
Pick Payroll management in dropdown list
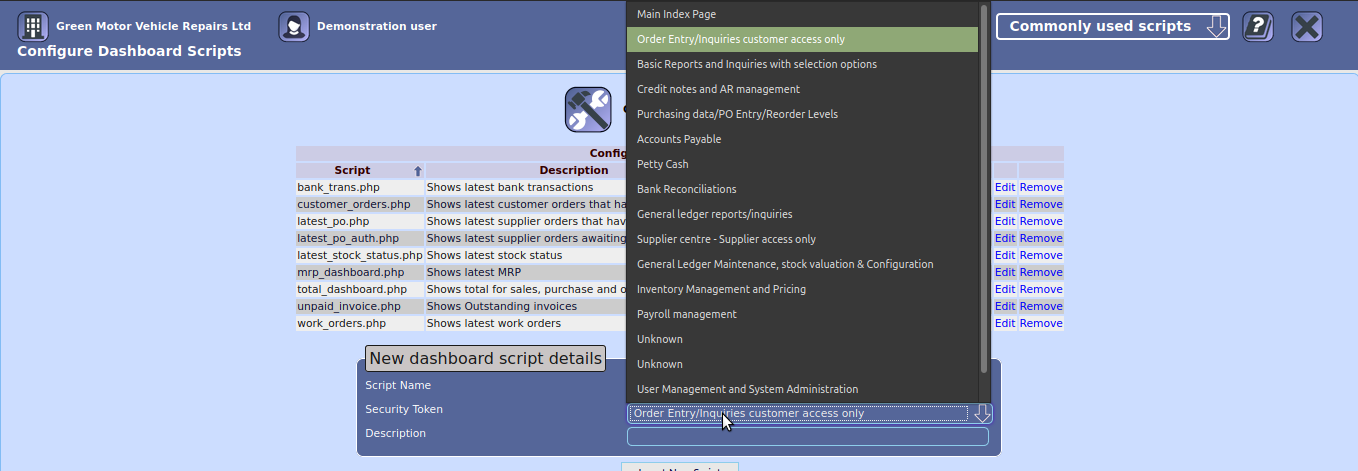coord(686,314)
